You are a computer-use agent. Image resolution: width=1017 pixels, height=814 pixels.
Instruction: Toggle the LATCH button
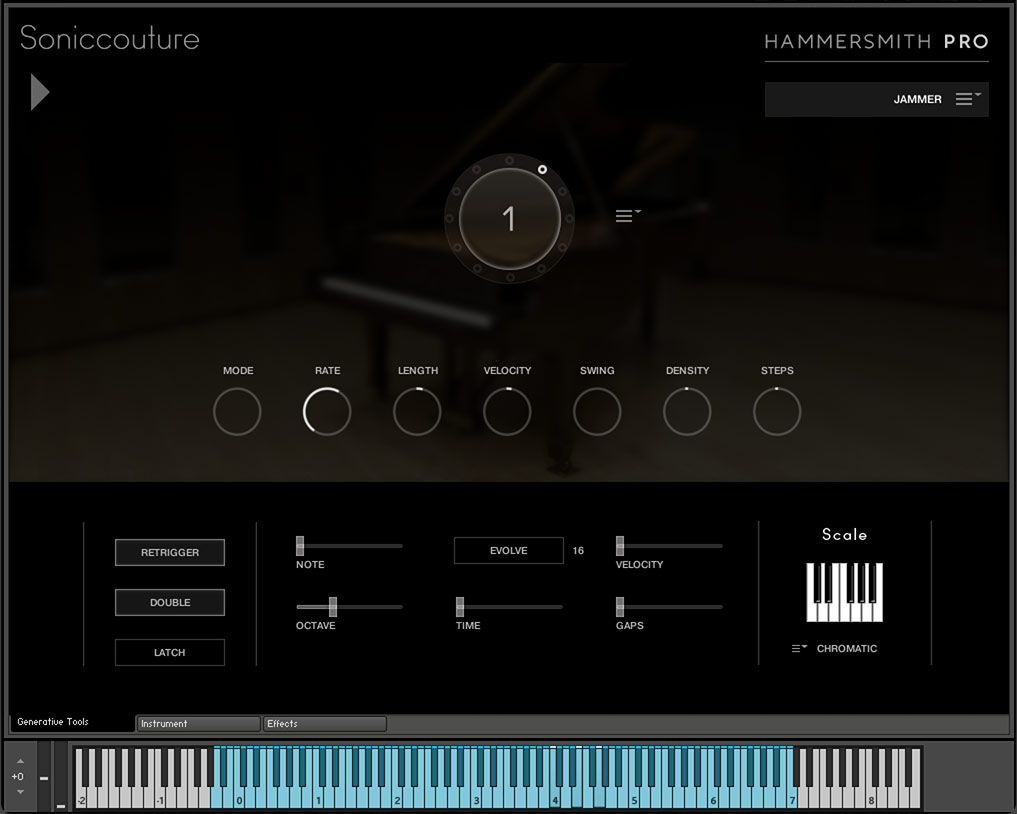click(170, 652)
